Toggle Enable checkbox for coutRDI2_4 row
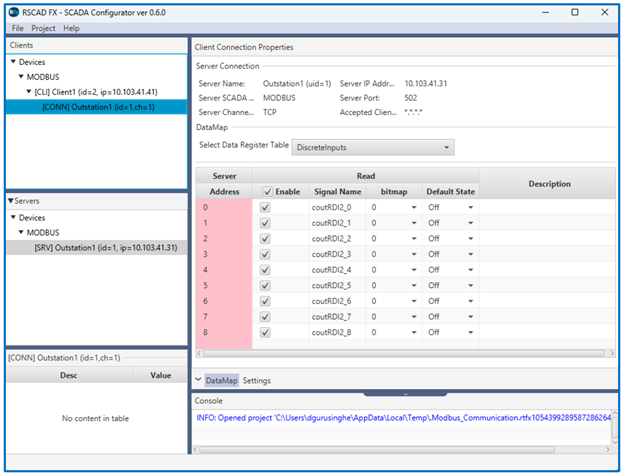The image size is (624, 475). pos(266,270)
